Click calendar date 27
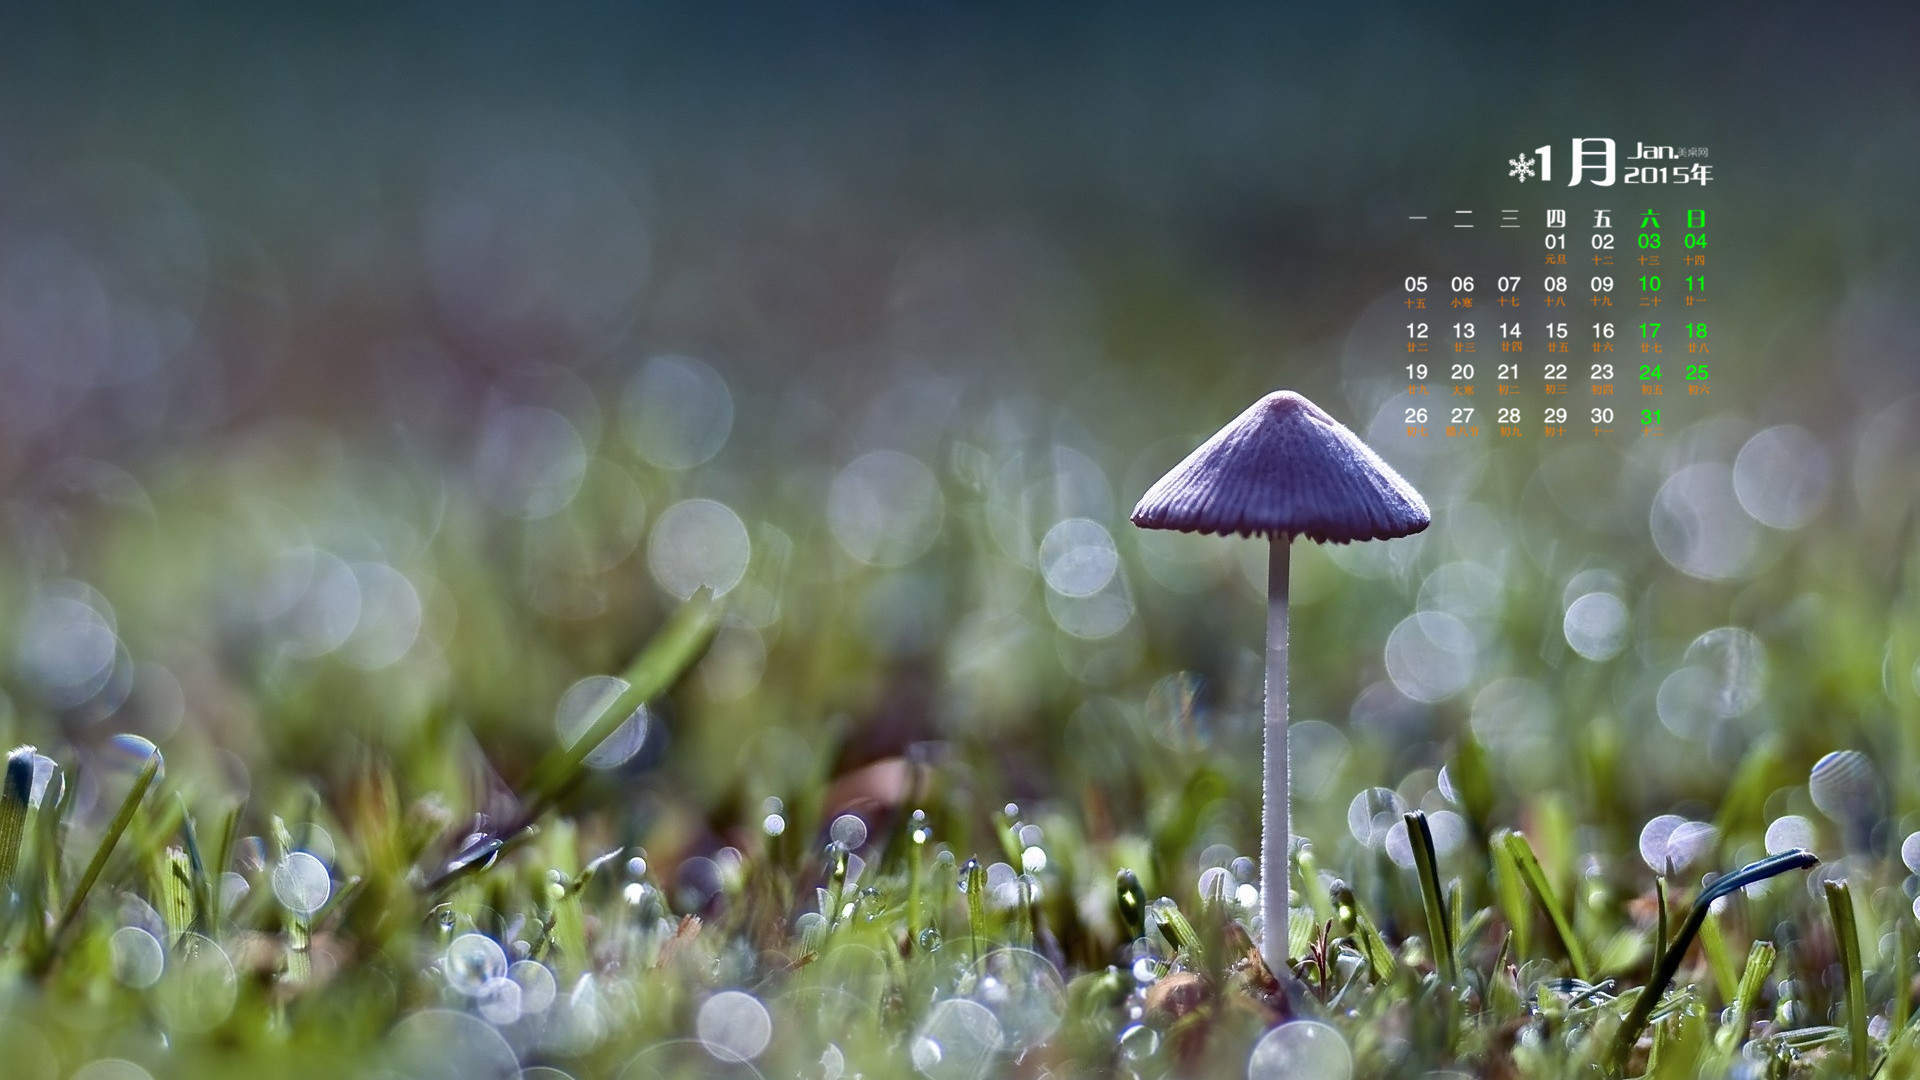 [x=1462, y=416]
